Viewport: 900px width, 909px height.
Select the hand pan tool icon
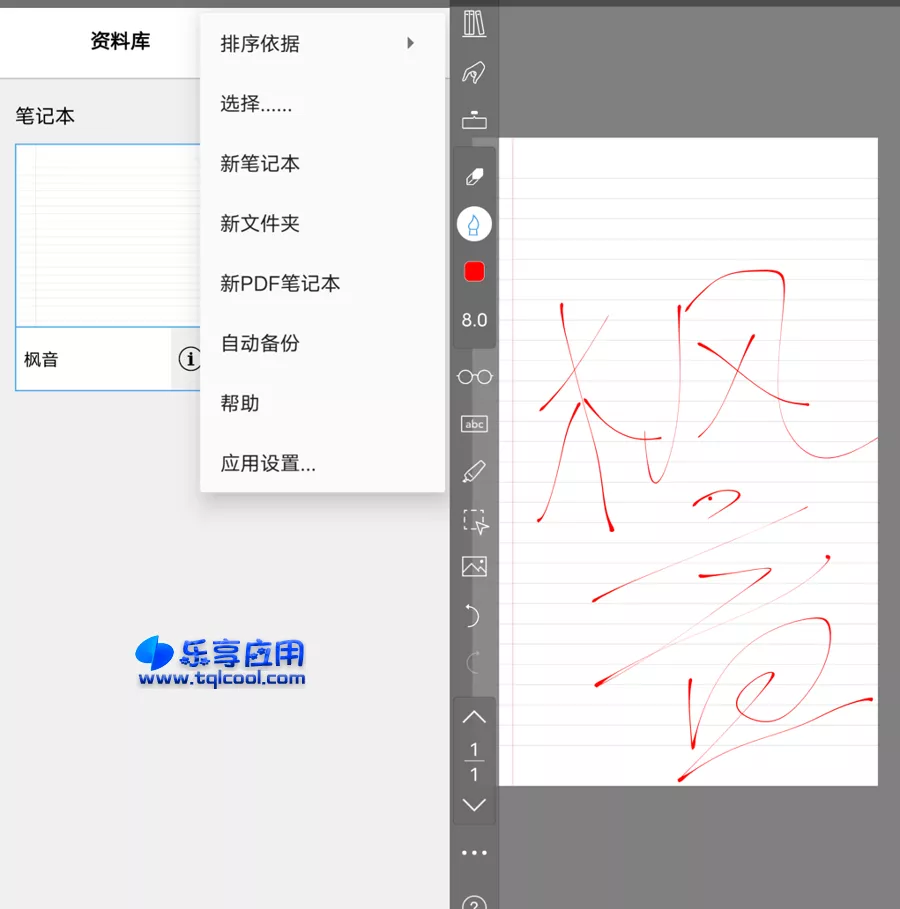(473, 72)
